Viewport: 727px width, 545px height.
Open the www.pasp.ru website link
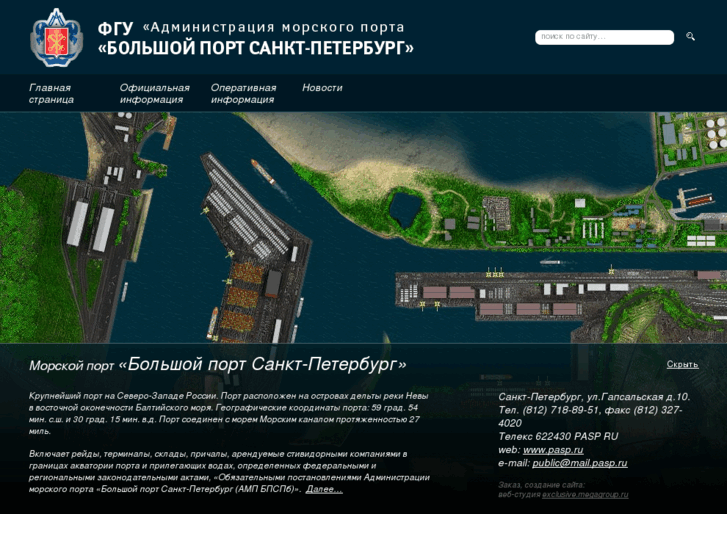pos(553,450)
